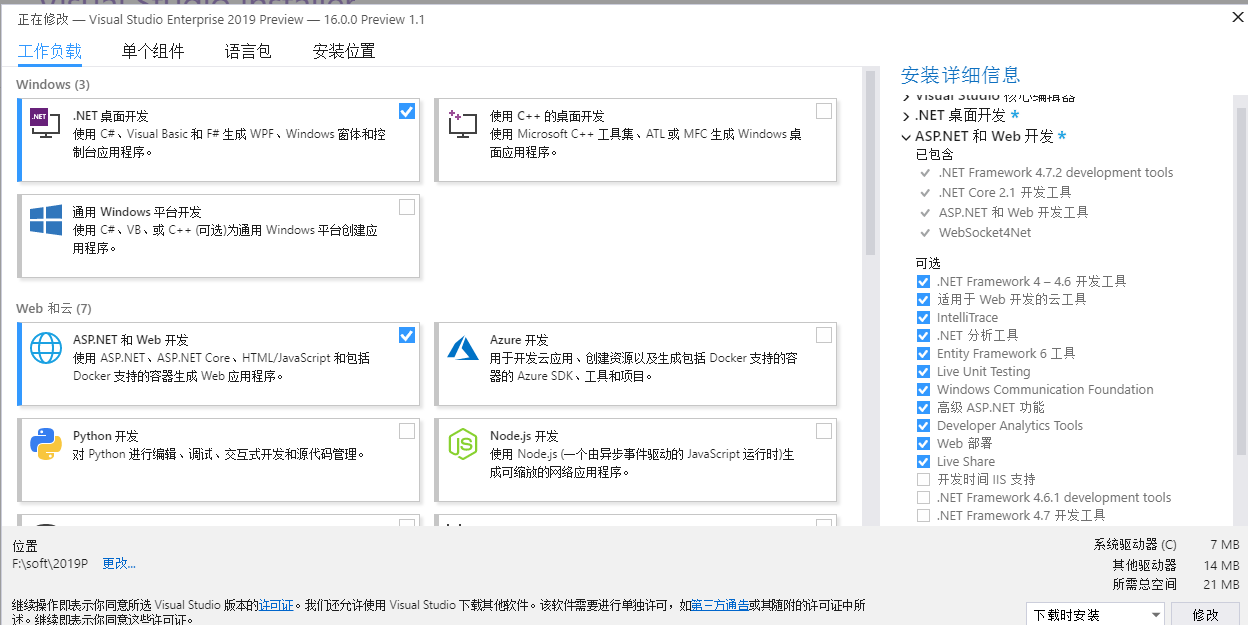
Task: Uncheck 适用于 Web 开发的云工具 option
Action: (x=923, y=300)
